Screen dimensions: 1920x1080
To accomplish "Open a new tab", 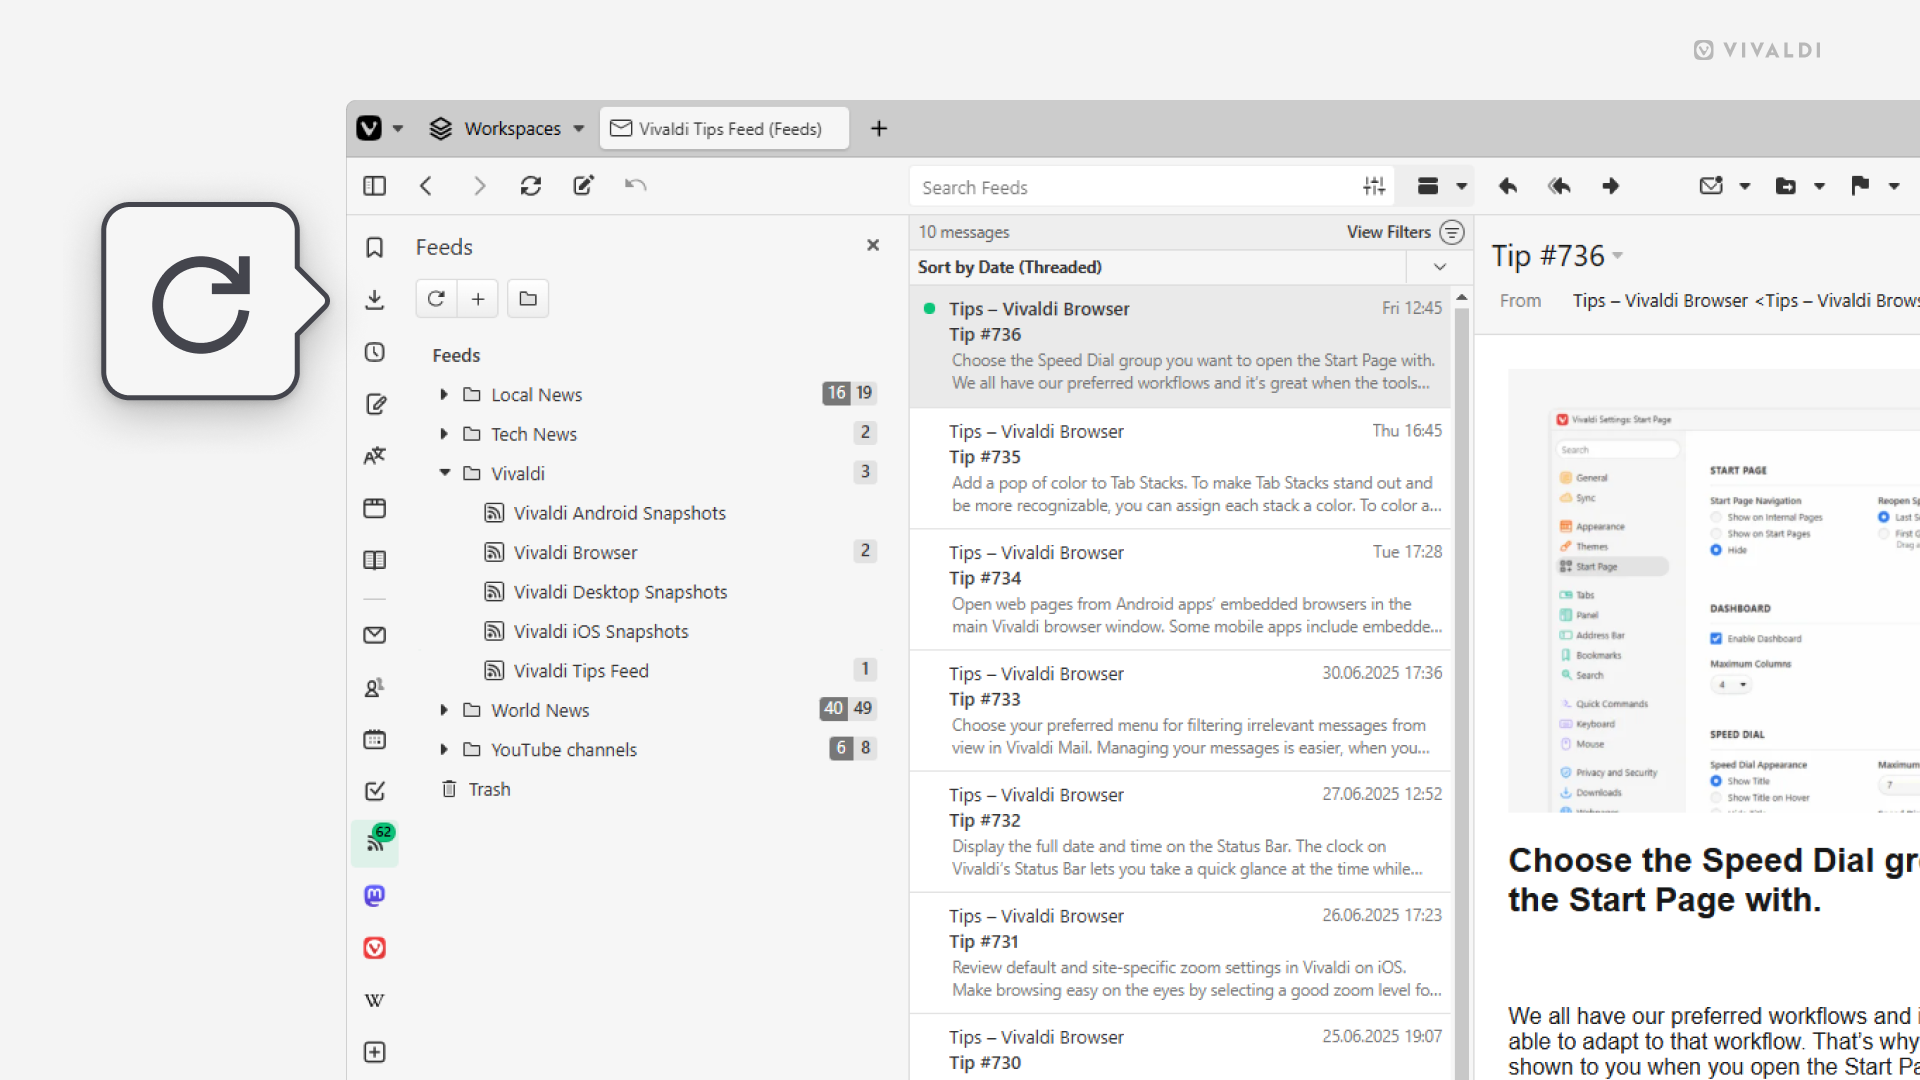I will pos(879,128).
